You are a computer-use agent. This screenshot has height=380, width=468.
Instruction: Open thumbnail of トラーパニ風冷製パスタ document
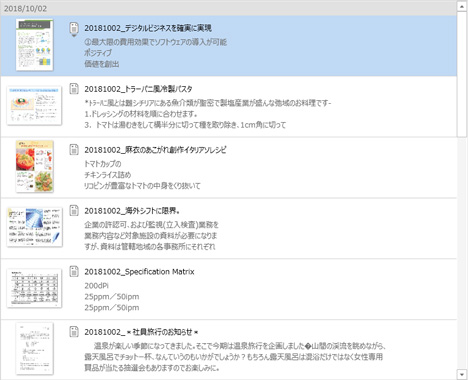(x=34, y=105)
